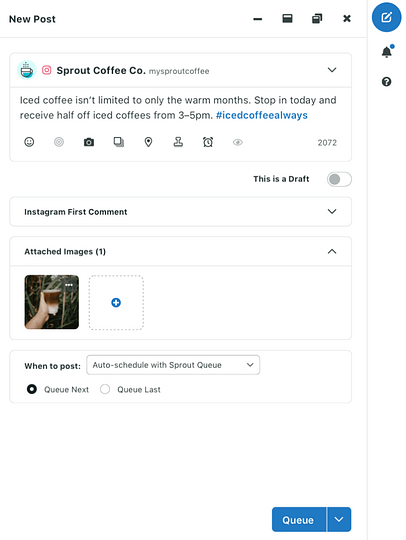Click the #icedcoffeealways hashtag
This screenshot has height=540, width=406.
point(262,115)
